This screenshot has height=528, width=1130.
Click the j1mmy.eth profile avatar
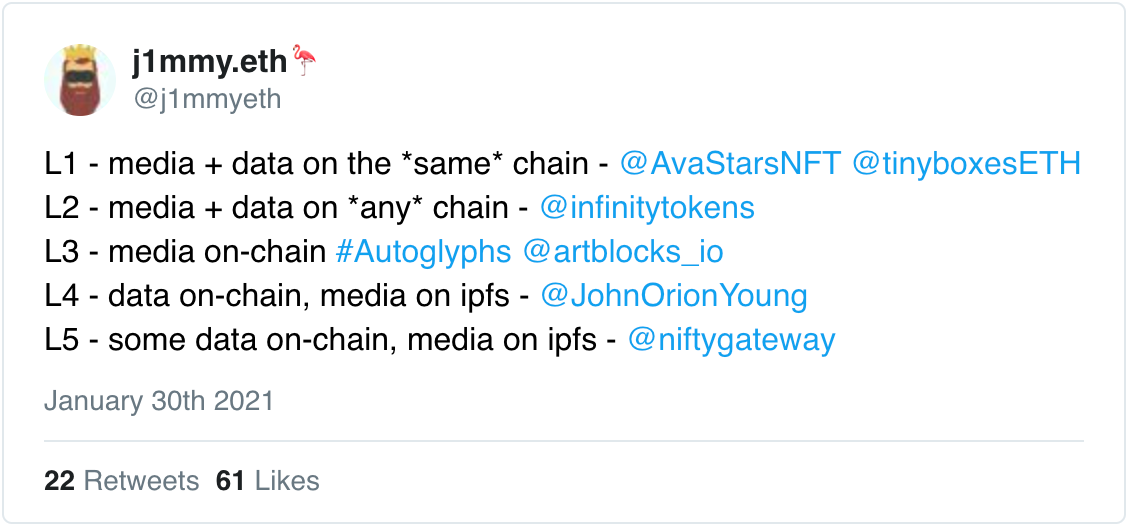(81, 79)
